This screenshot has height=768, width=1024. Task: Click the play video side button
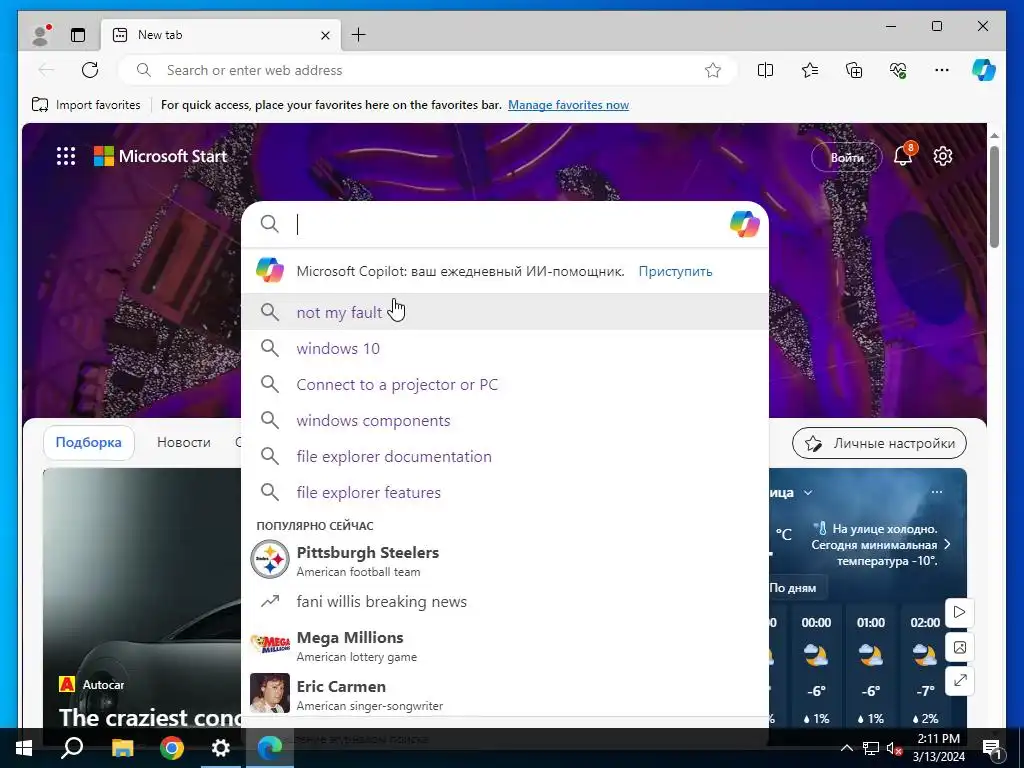959,612
